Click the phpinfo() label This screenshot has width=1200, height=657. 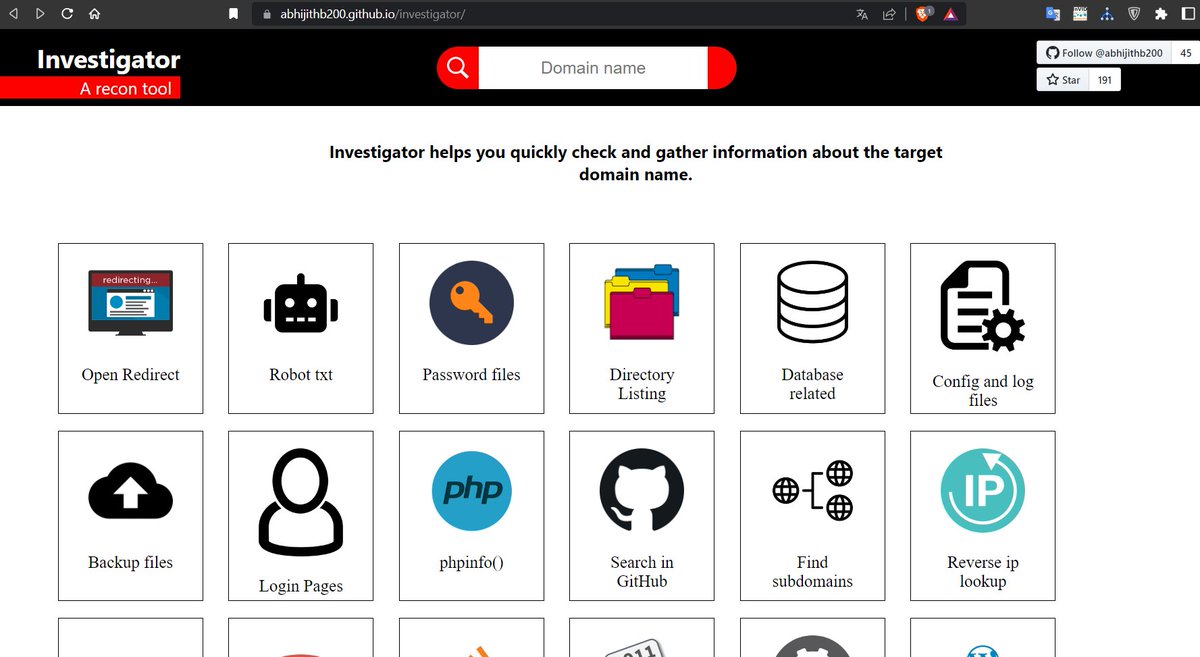[471, 563]
